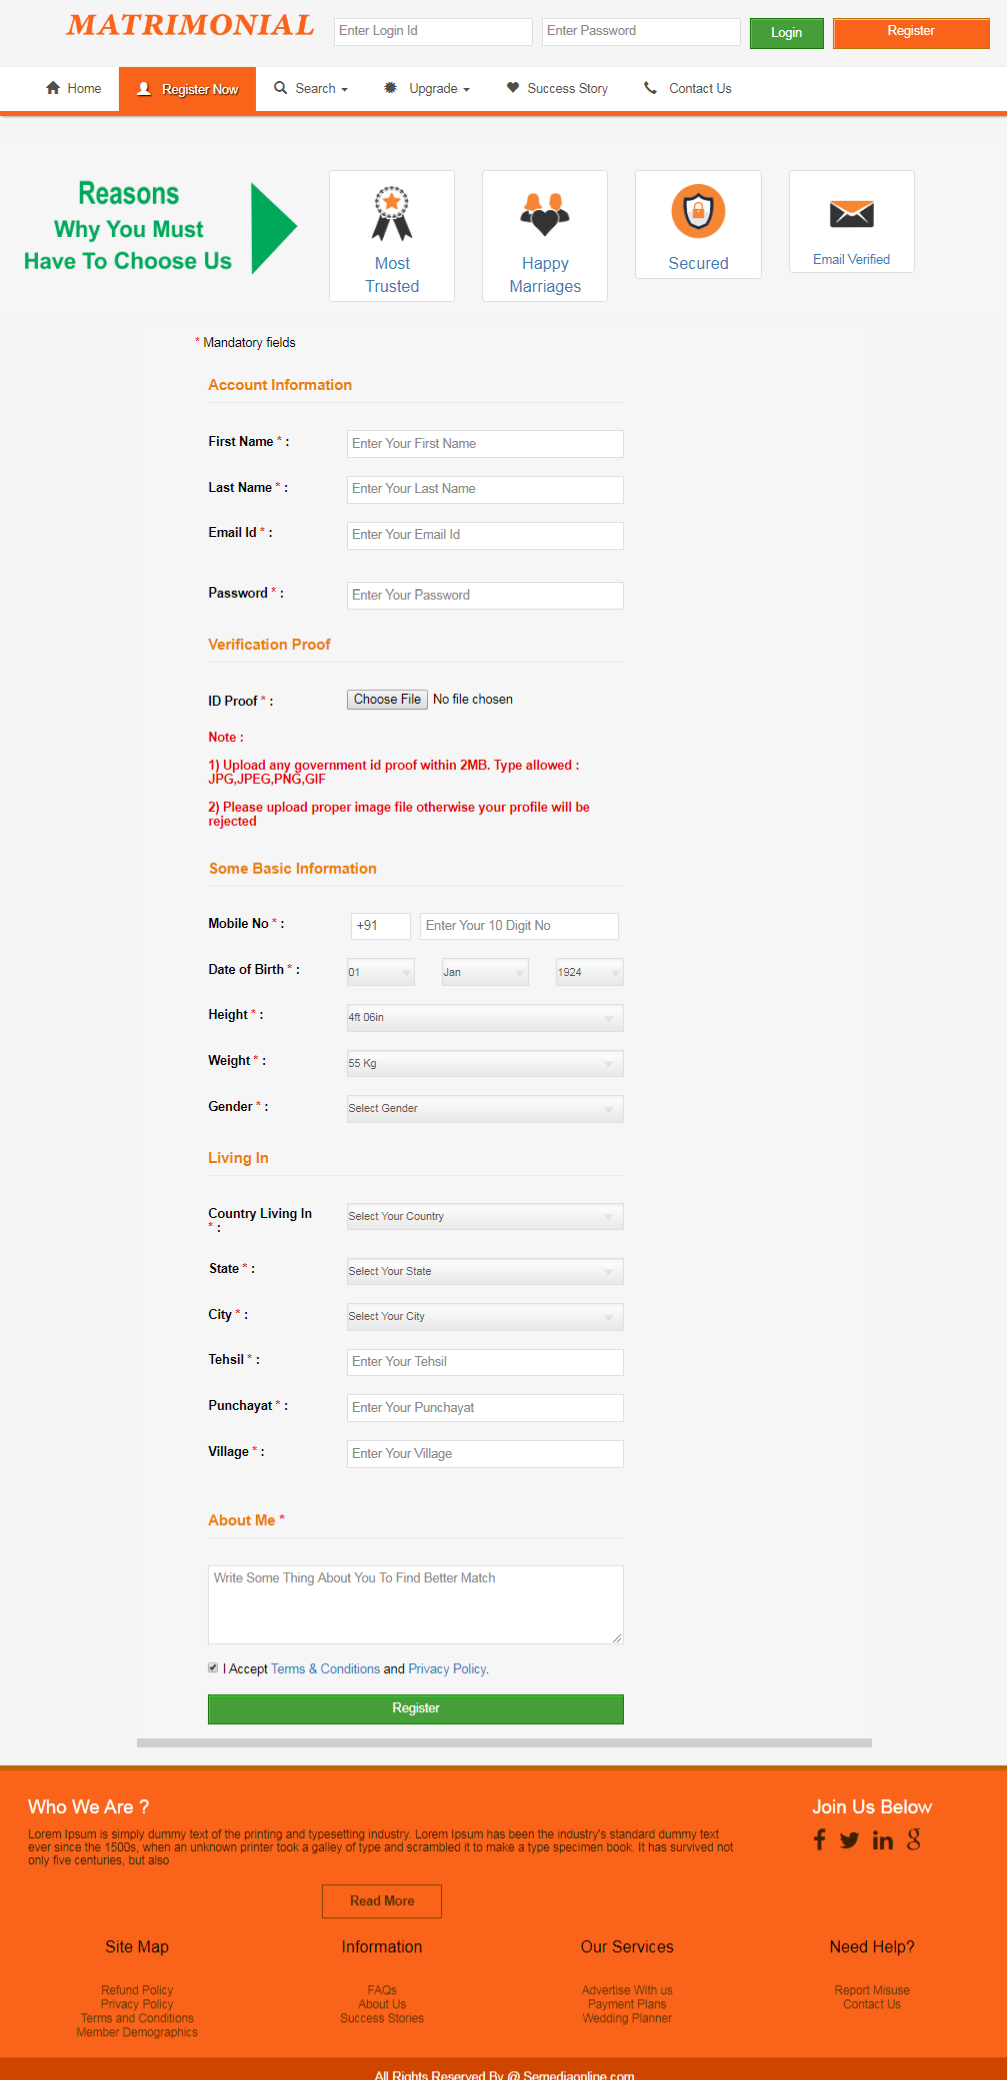Click the Search magnifier icon in navbar
Image resolution: width=1007 pixels, height=2080 pixels.
click(x=281, y=88)
